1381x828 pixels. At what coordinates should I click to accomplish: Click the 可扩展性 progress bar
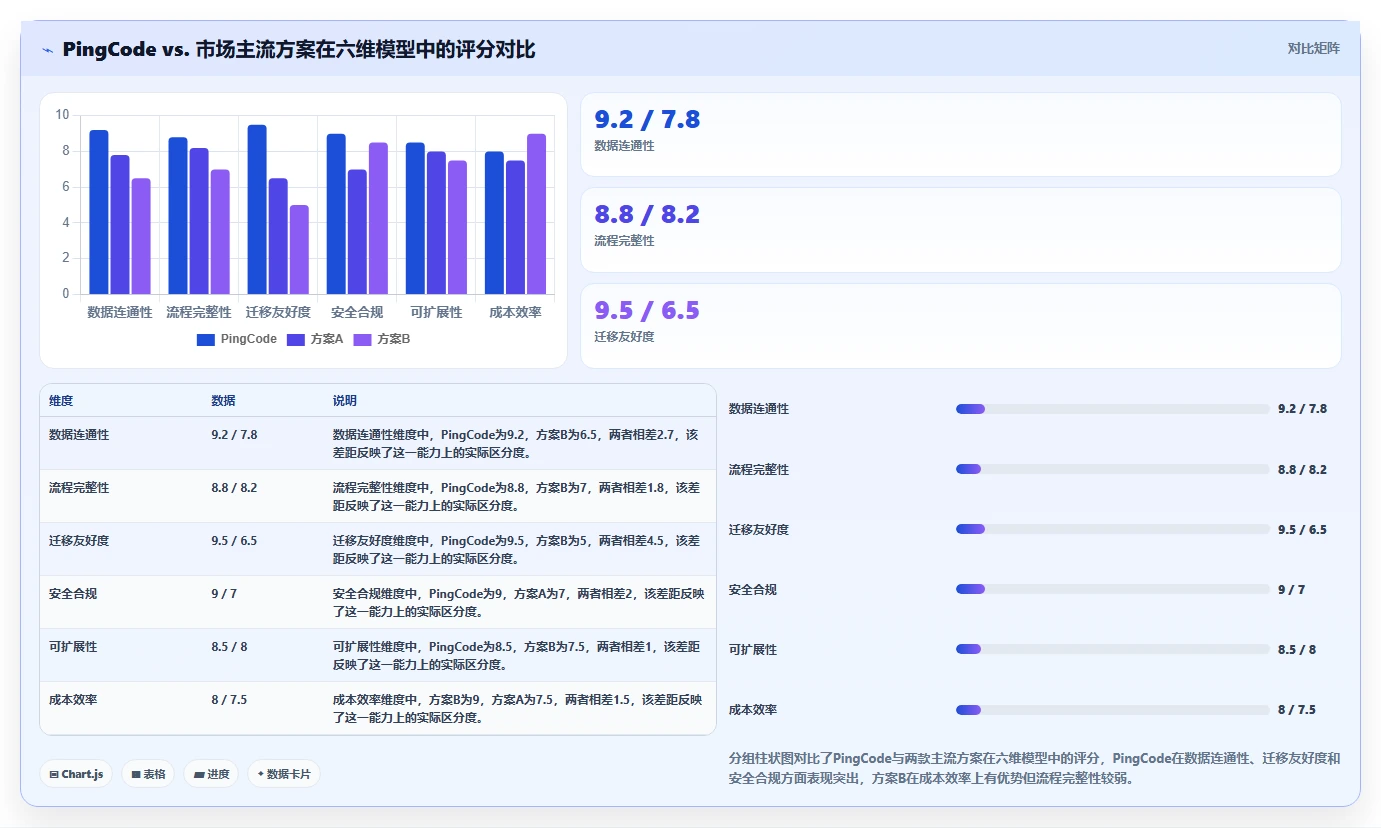(x=1112, y=650)
